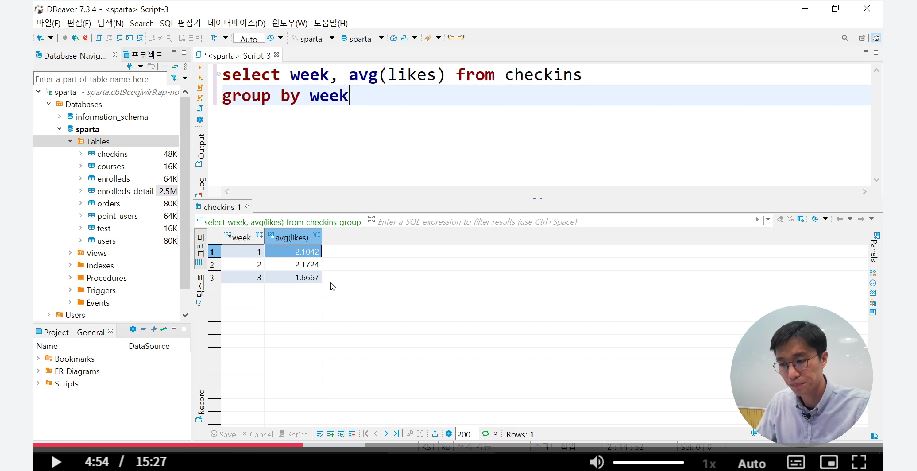Adjust the video volume slider
The width and height of the screenshot is (917, 471).
point(648,462)
